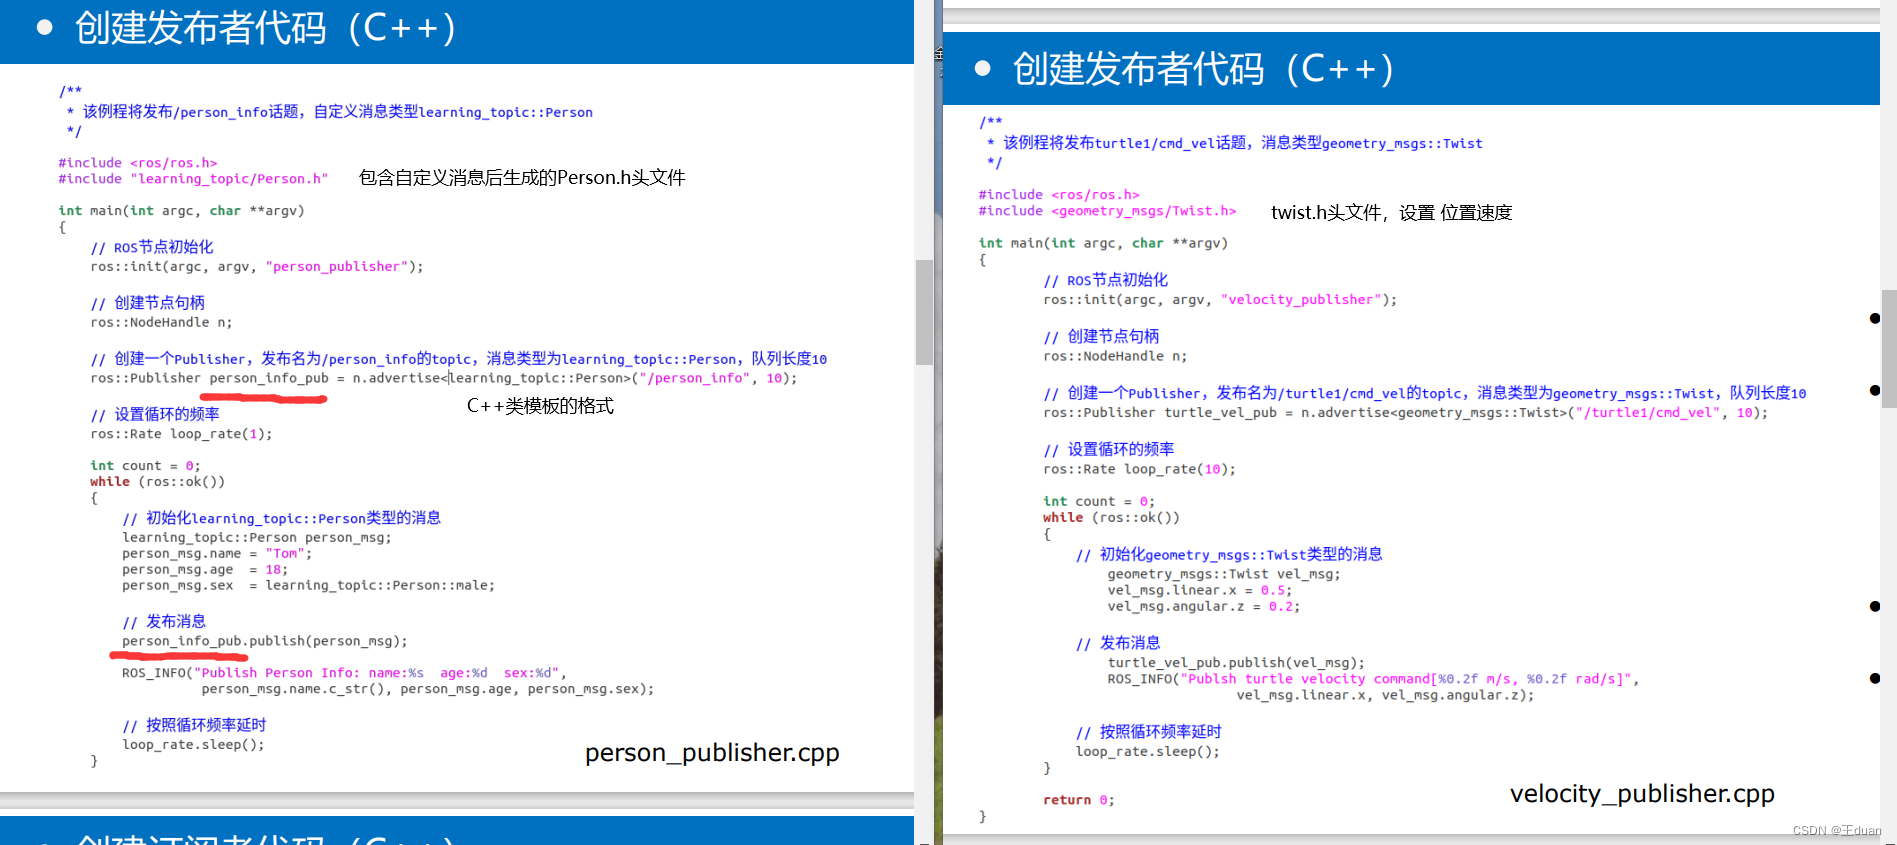Viewport: 1897px width, 845px height.
Task: Click annotation twist.h头文件，设置 位置速度
Action: [1391, 213]
